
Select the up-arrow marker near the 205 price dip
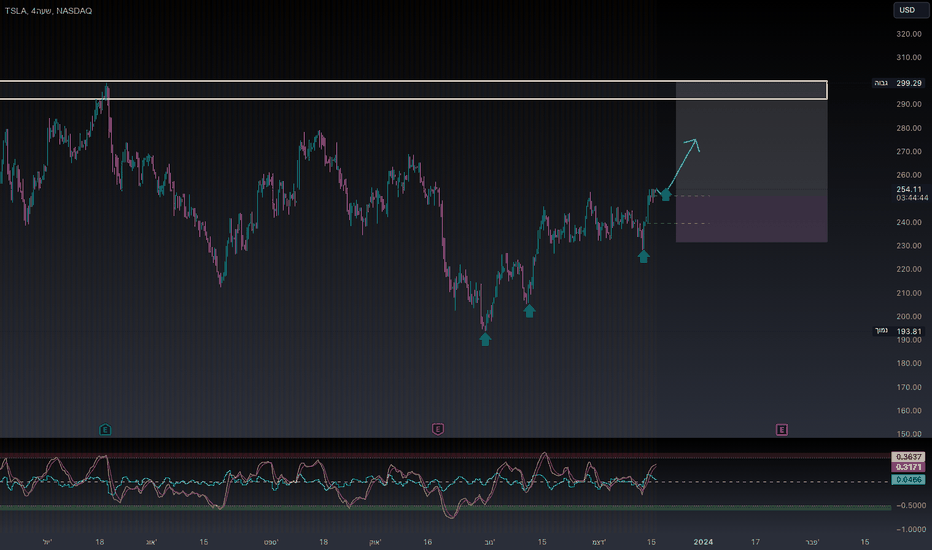tap(529, 310)
